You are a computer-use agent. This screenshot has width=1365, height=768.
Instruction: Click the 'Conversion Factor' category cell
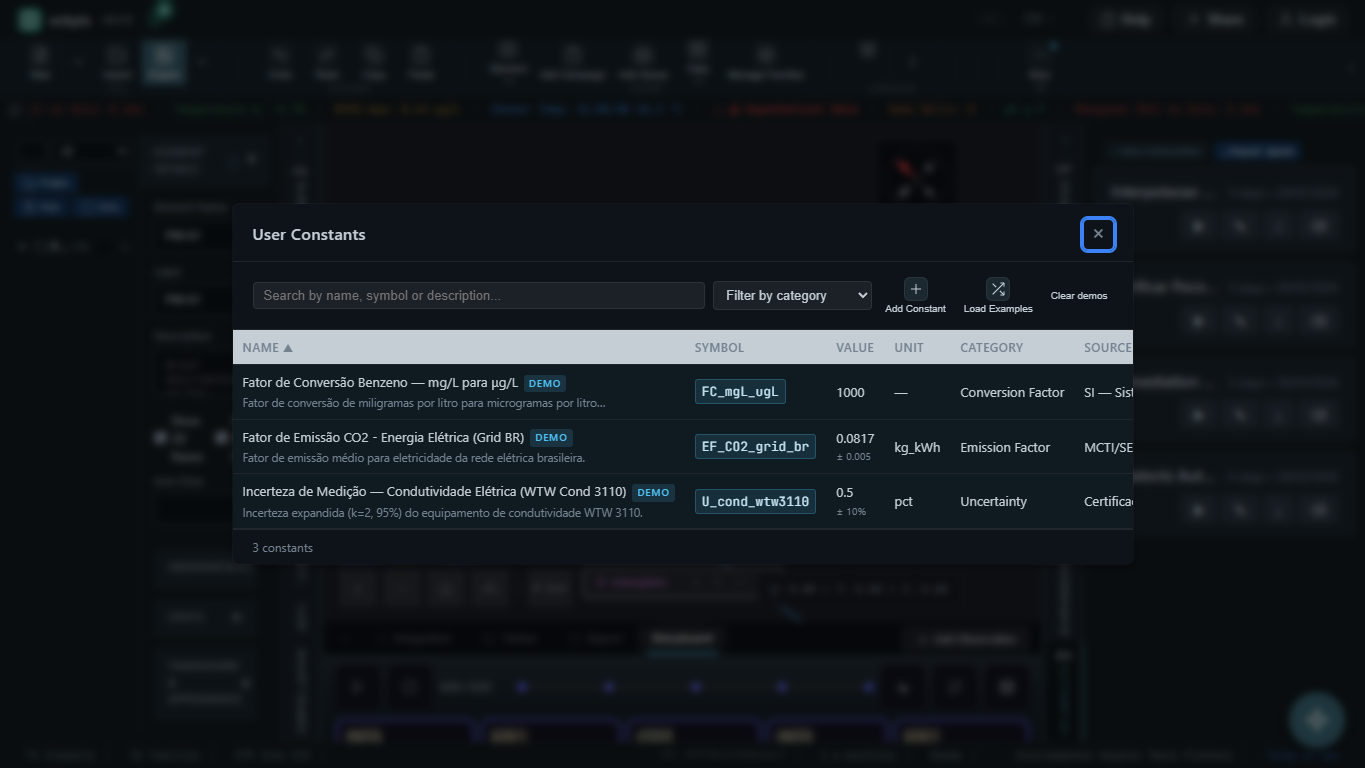pos(1012,392)
